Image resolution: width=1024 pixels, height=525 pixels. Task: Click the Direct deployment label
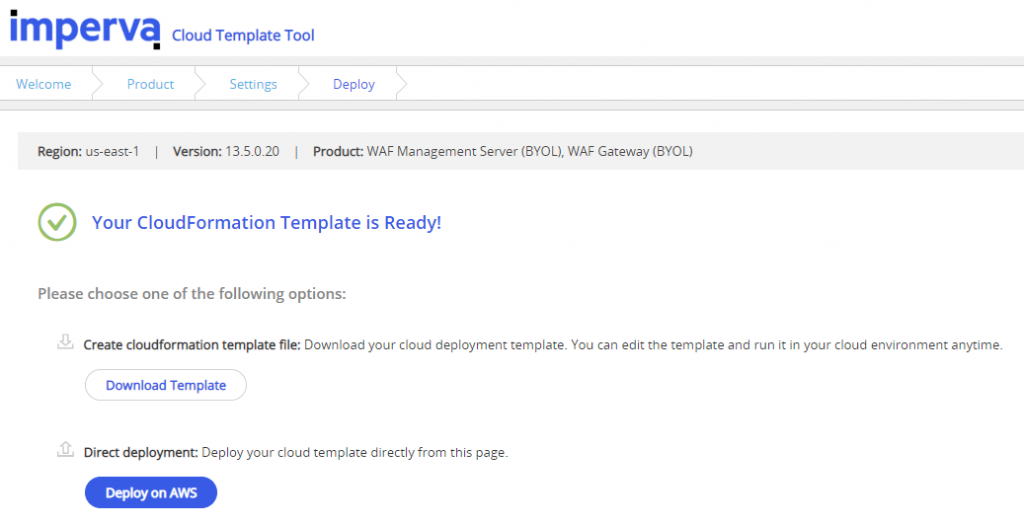[140, 452]
